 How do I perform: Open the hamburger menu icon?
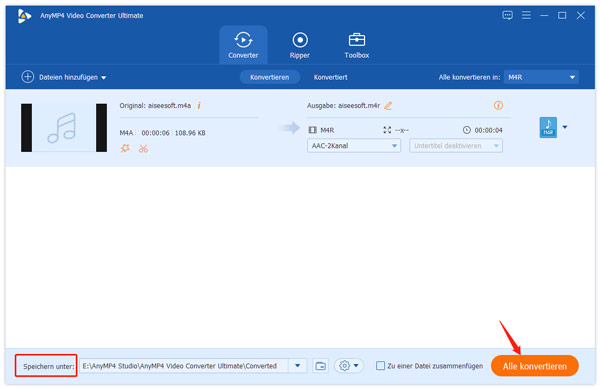526,15
